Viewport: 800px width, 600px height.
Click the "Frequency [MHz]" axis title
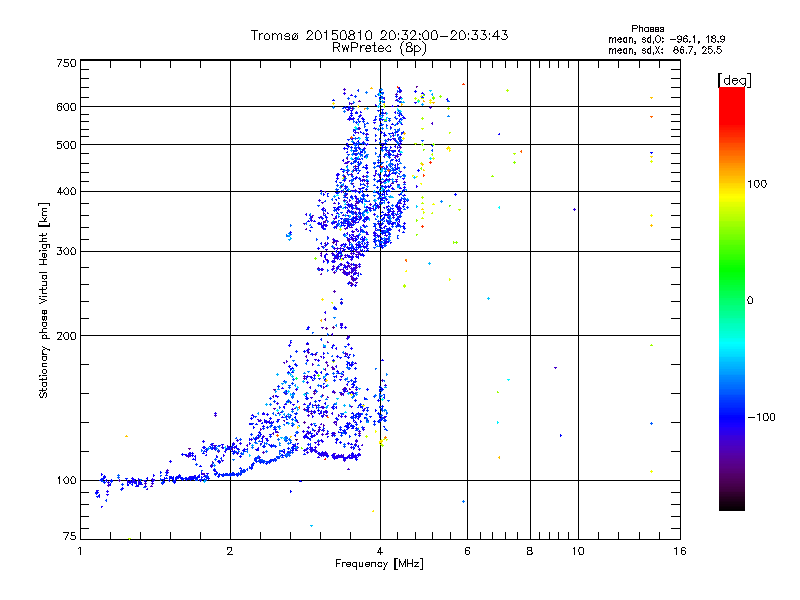pos(379,564)
